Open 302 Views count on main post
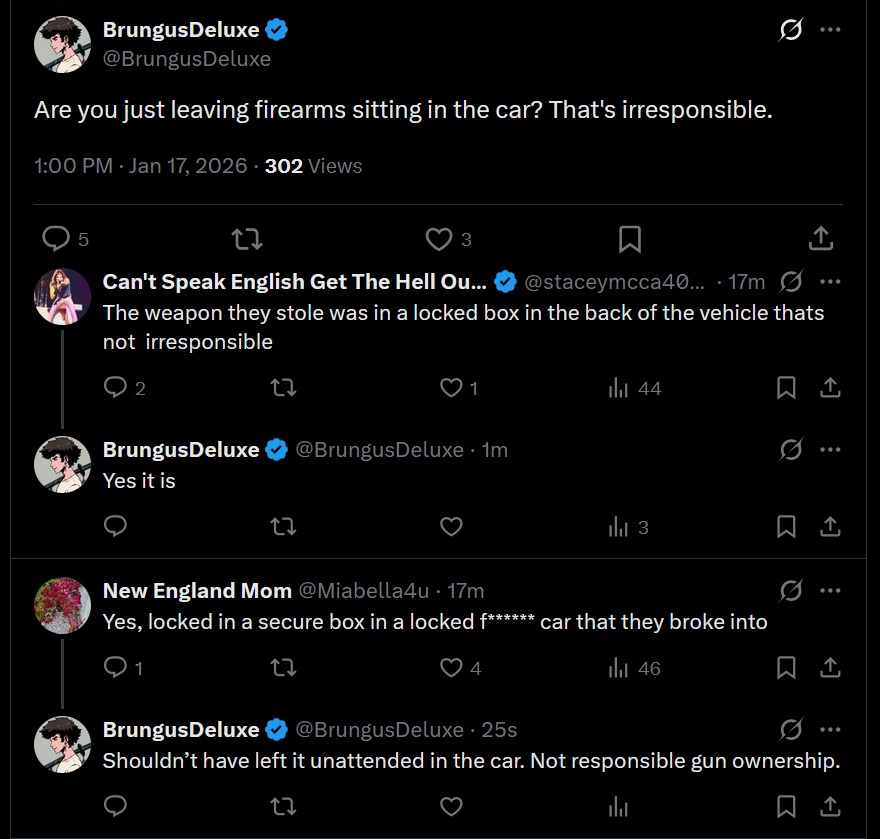Image resolution: width=880 pixels, height=839 pixels. 313,166
